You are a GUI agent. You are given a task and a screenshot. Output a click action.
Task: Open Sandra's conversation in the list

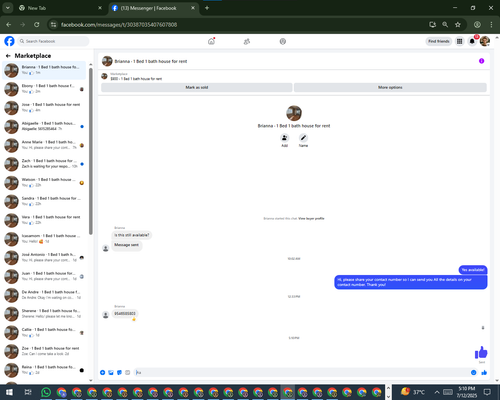(x=44, y=201)
